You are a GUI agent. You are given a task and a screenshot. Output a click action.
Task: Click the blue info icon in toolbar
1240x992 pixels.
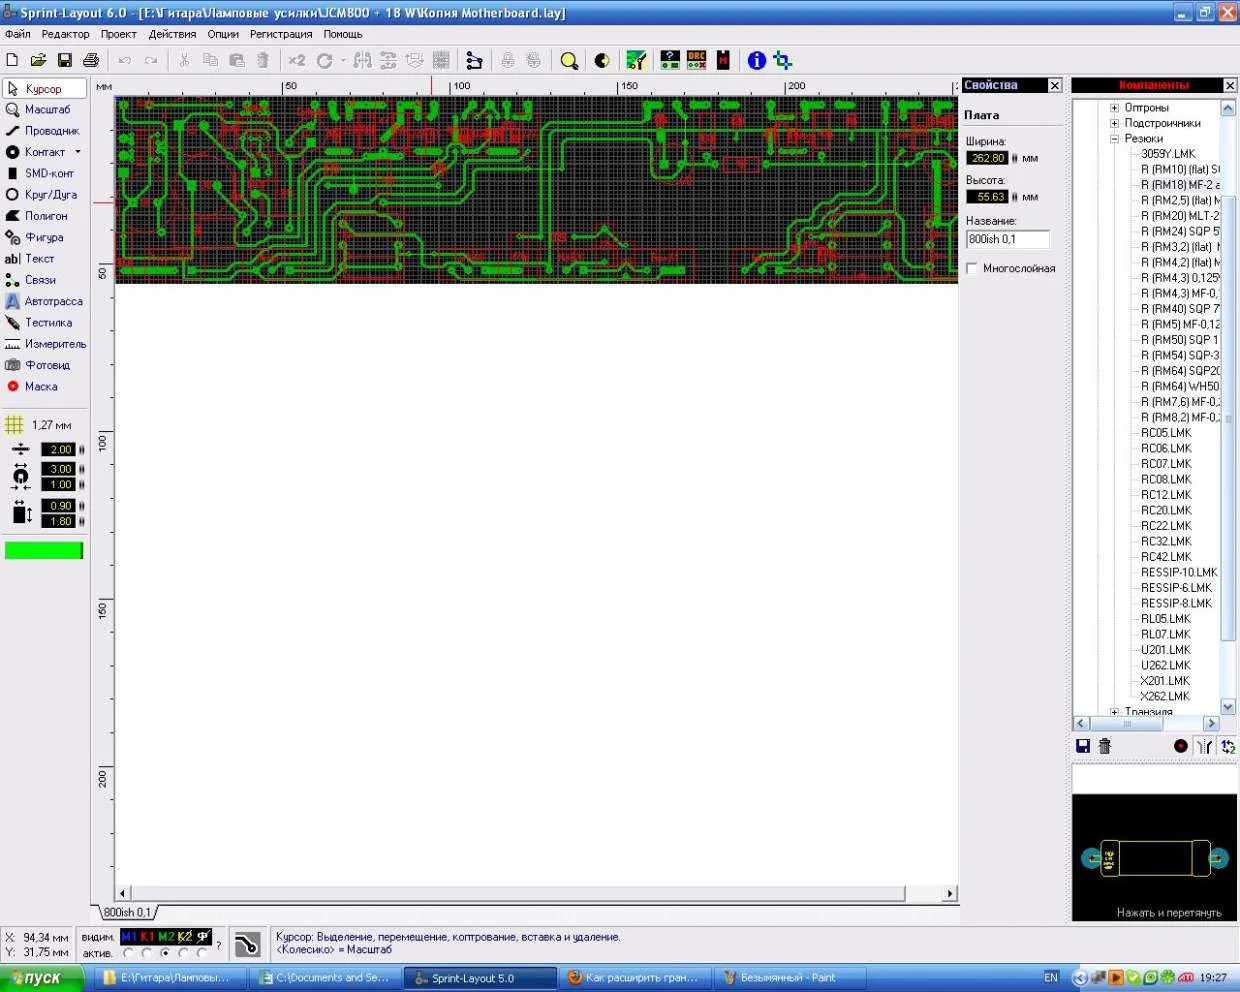click(757, 61)
